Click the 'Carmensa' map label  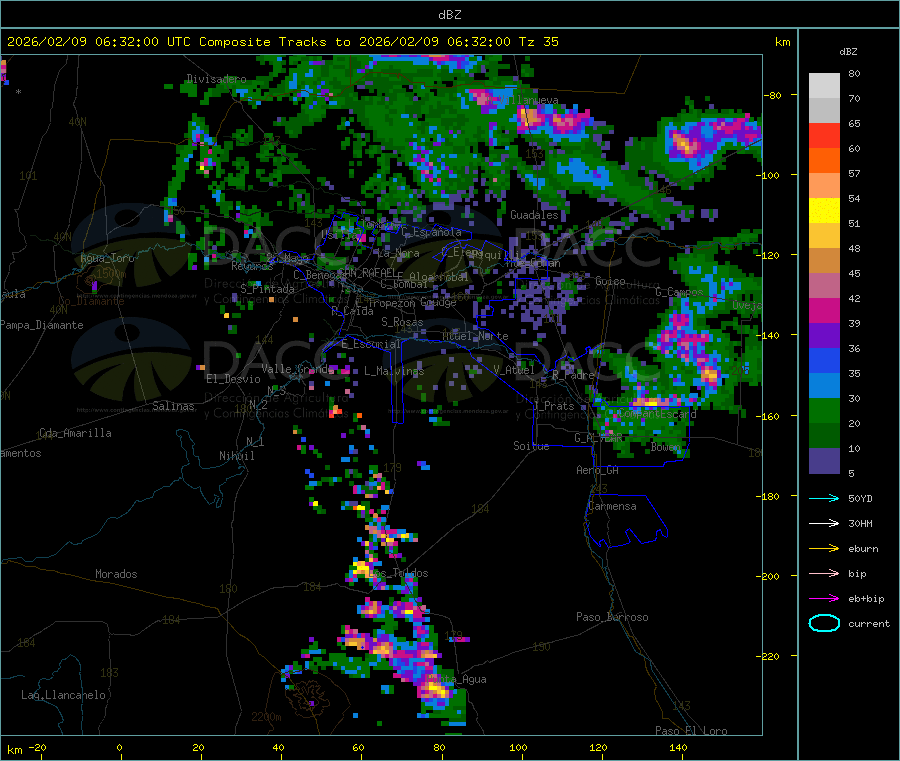point(612,506)
